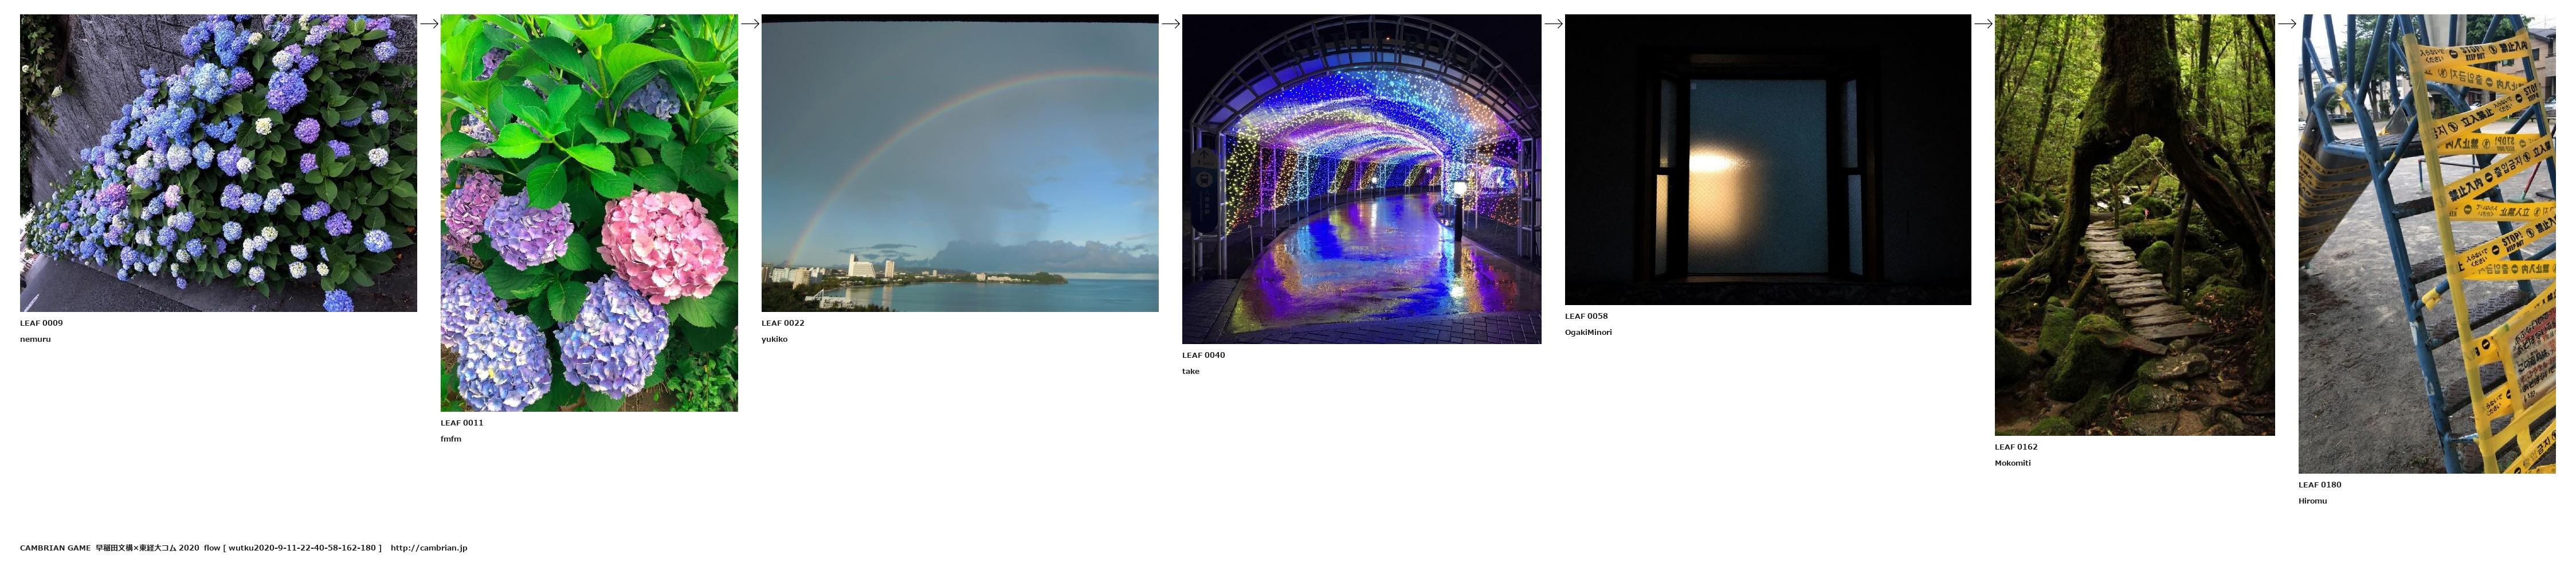Click LEAF 0022 label
The image size is (2576, 562).
coord(782,323)
